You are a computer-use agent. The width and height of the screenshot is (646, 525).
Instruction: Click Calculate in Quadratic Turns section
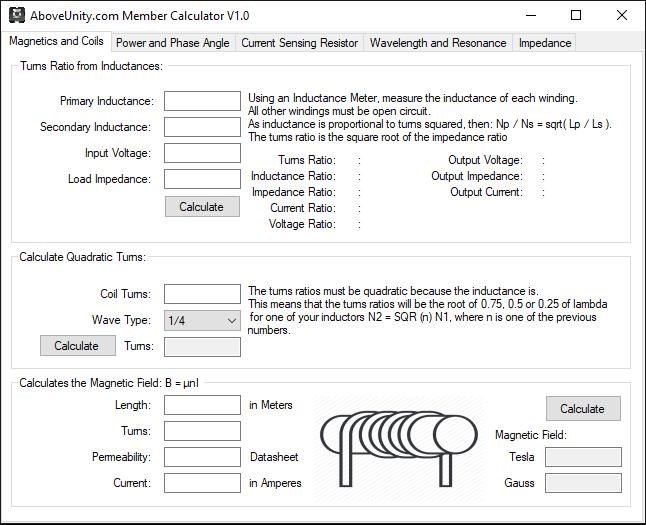click(78, 346)
